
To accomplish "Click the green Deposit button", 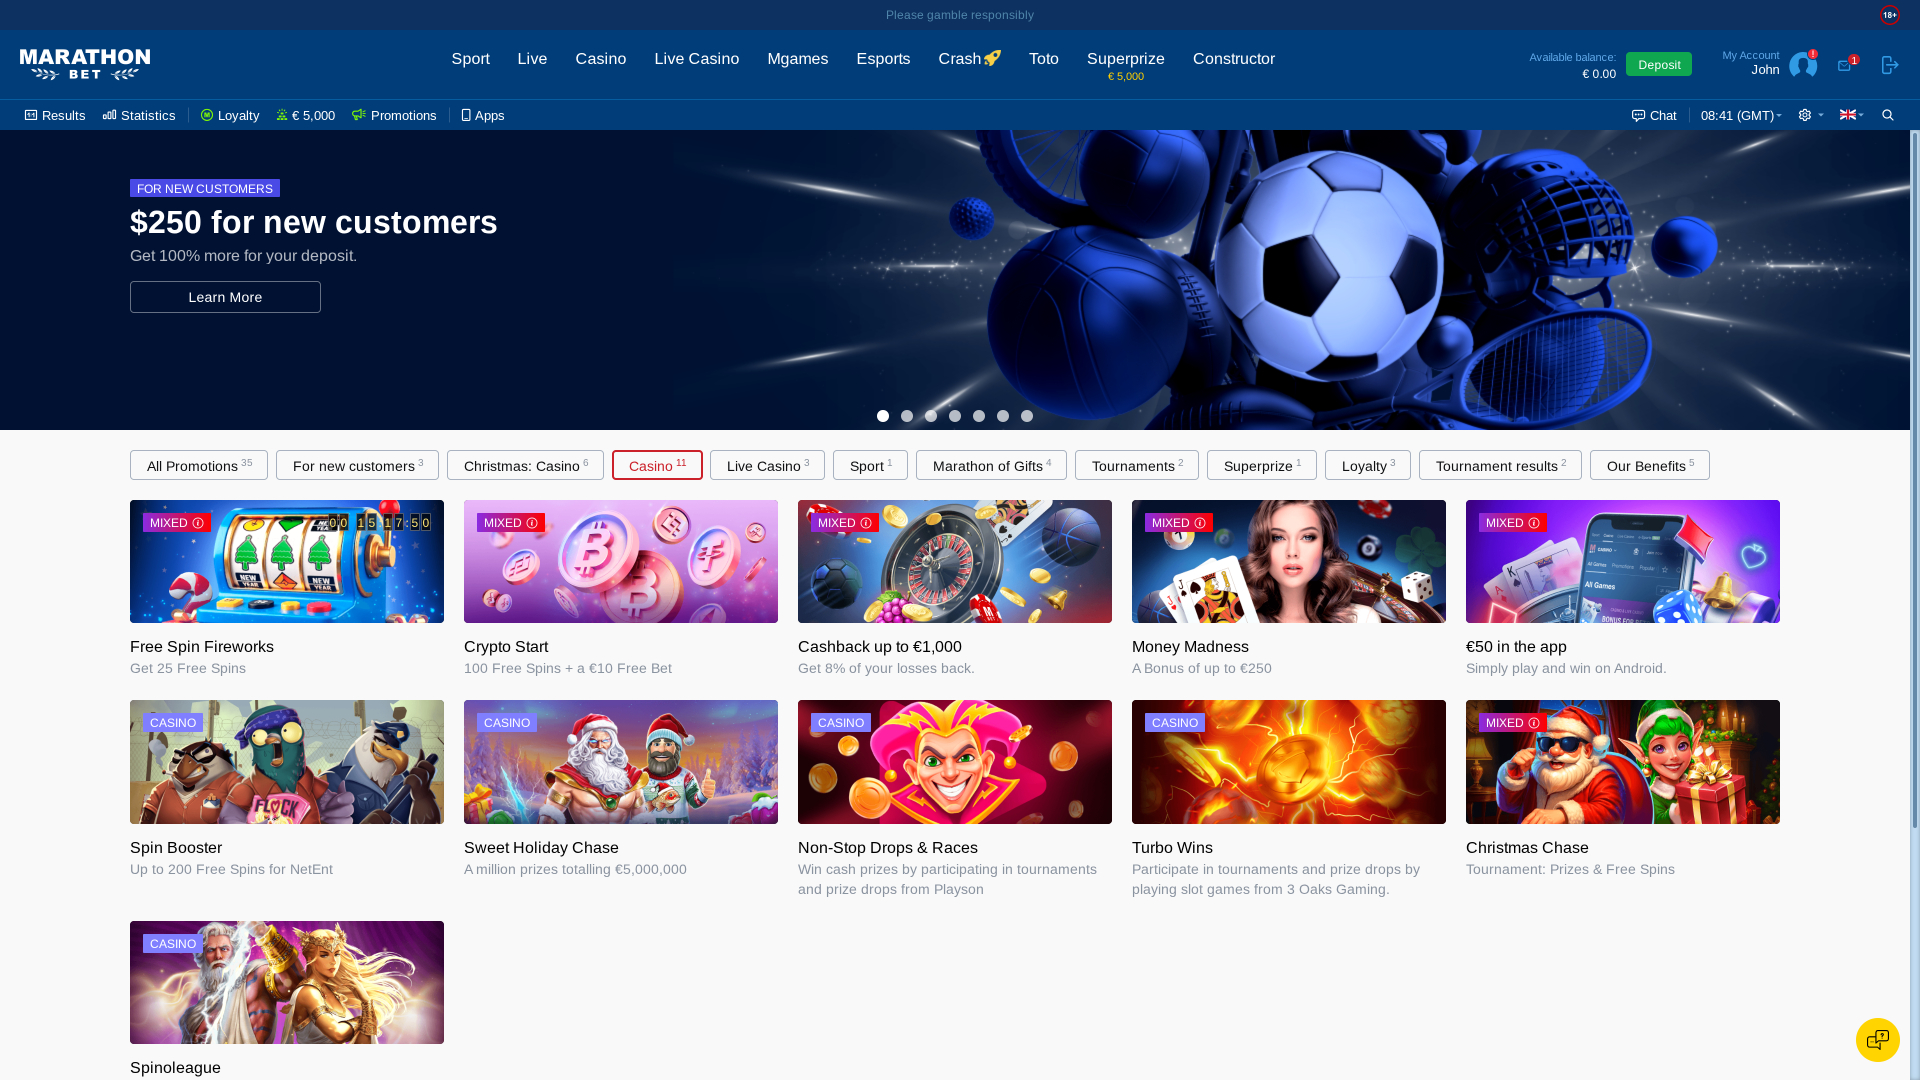I will pyautogui.click(x=1659, y=63).
